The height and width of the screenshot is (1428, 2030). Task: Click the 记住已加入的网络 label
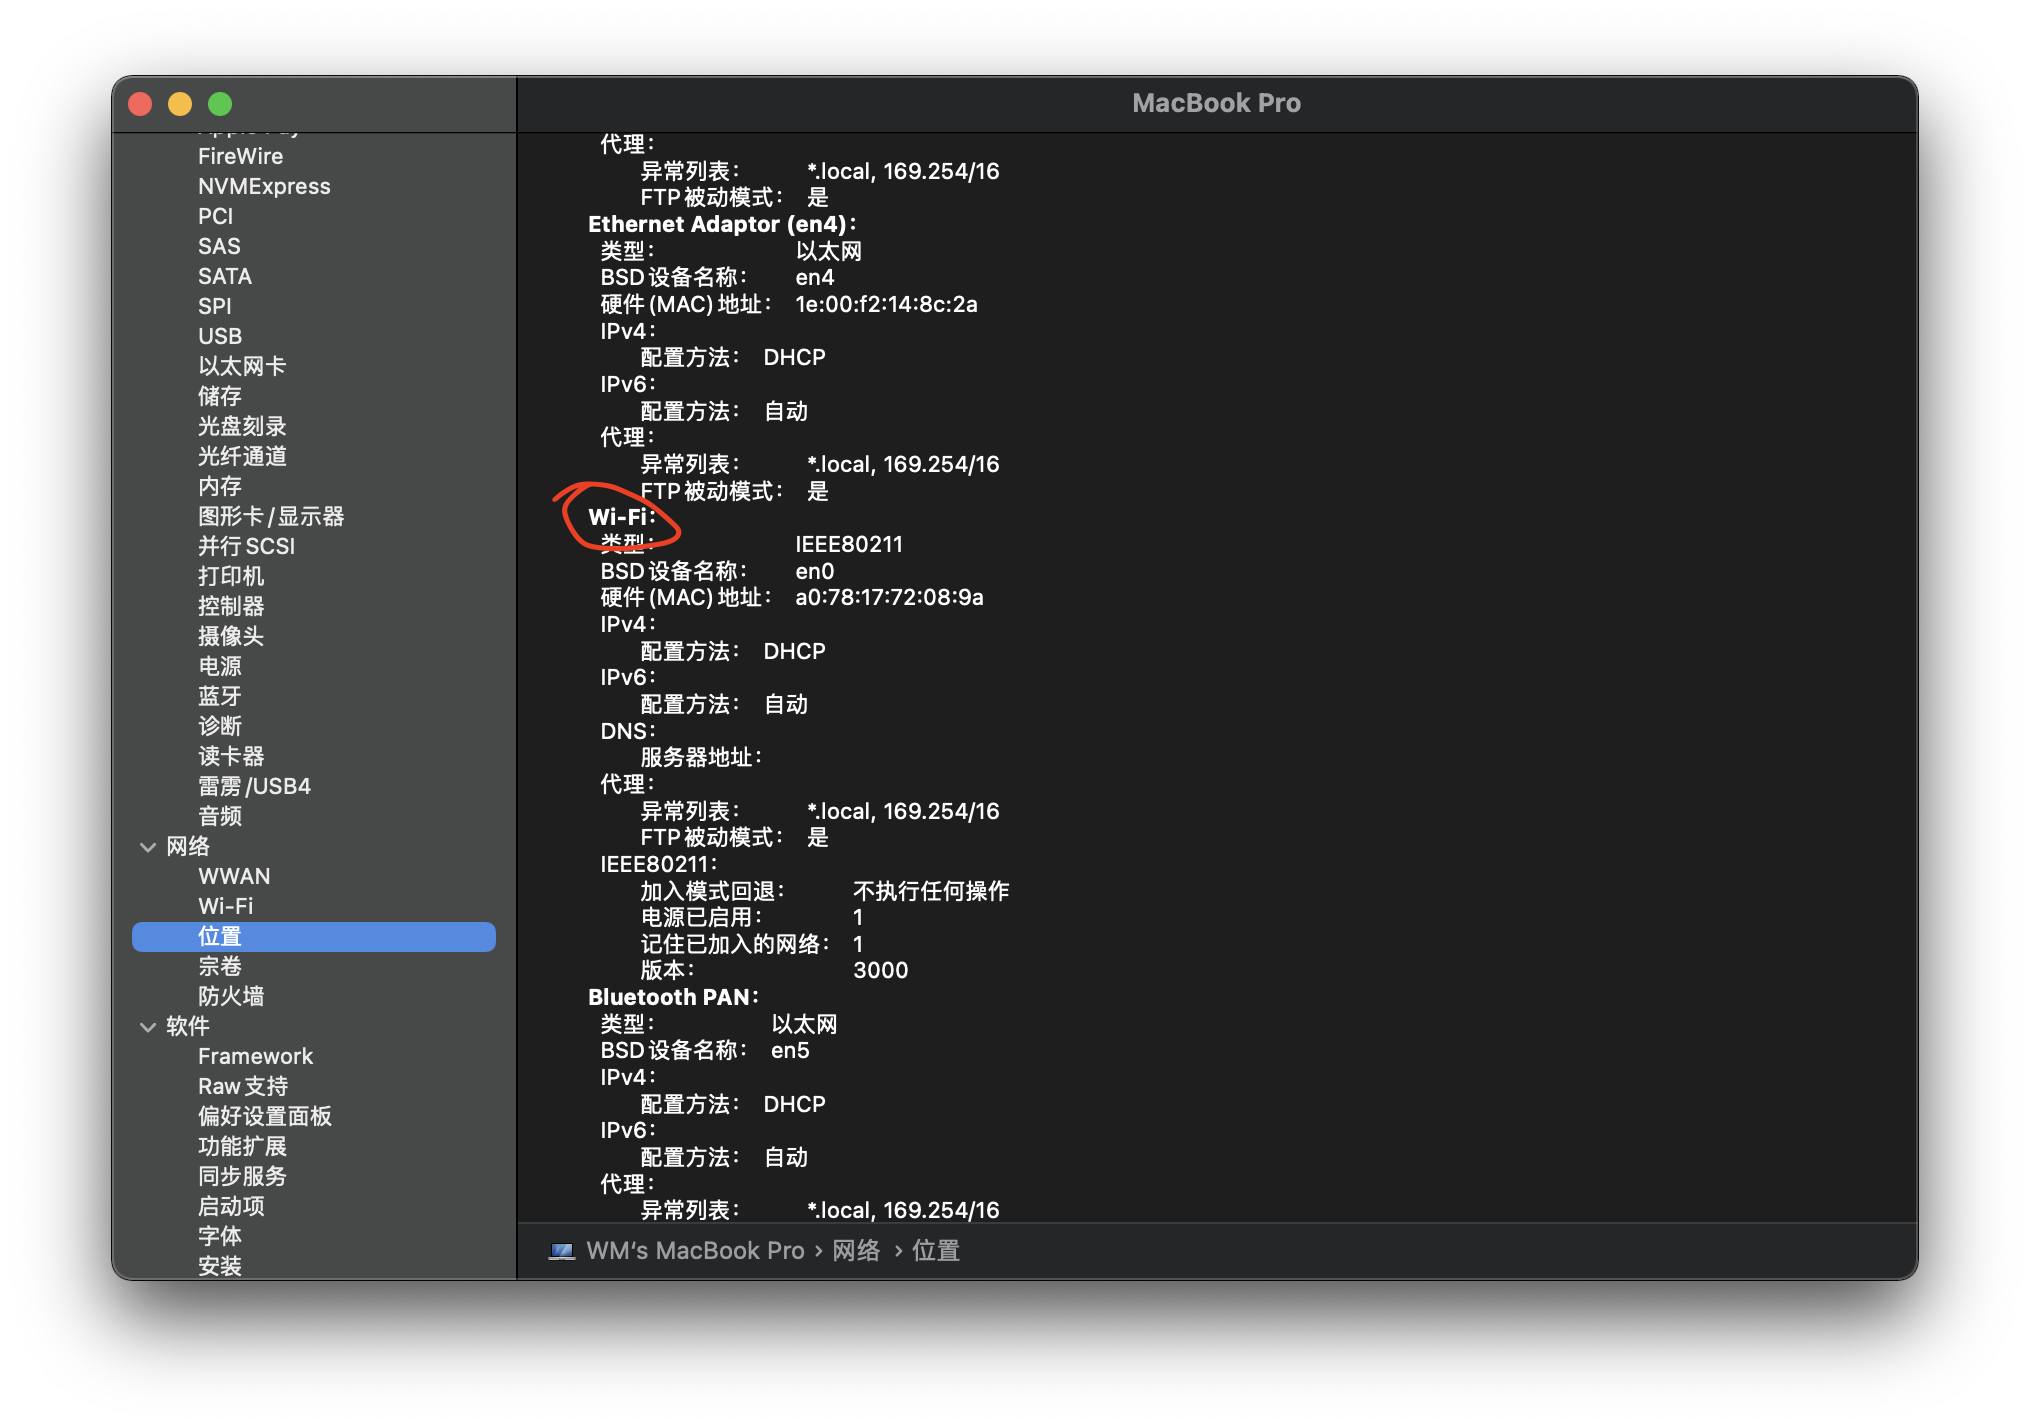(735, 944)
